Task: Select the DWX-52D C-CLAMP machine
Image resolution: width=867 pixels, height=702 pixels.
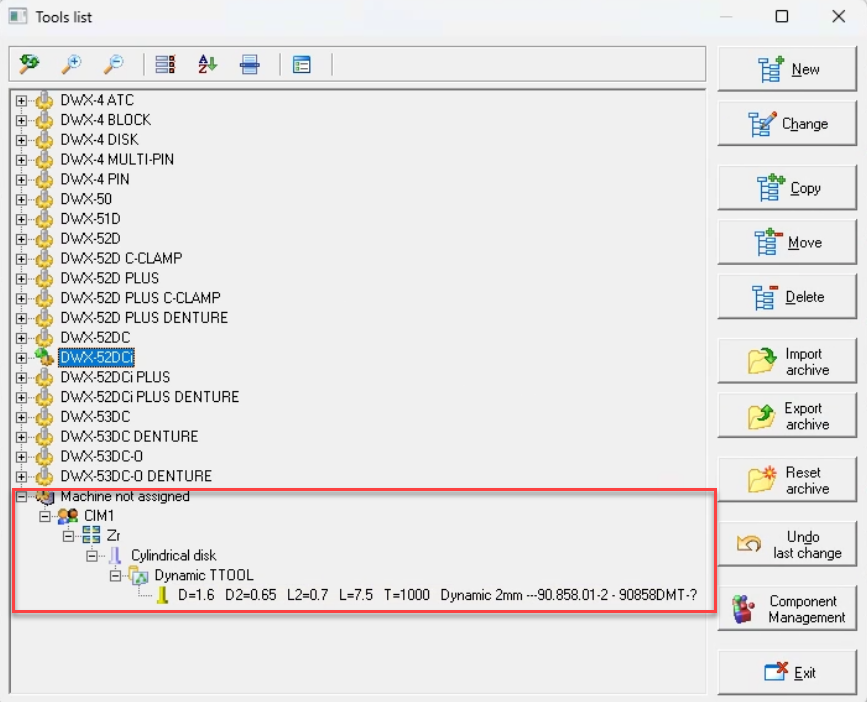Action: click(121, 259)
